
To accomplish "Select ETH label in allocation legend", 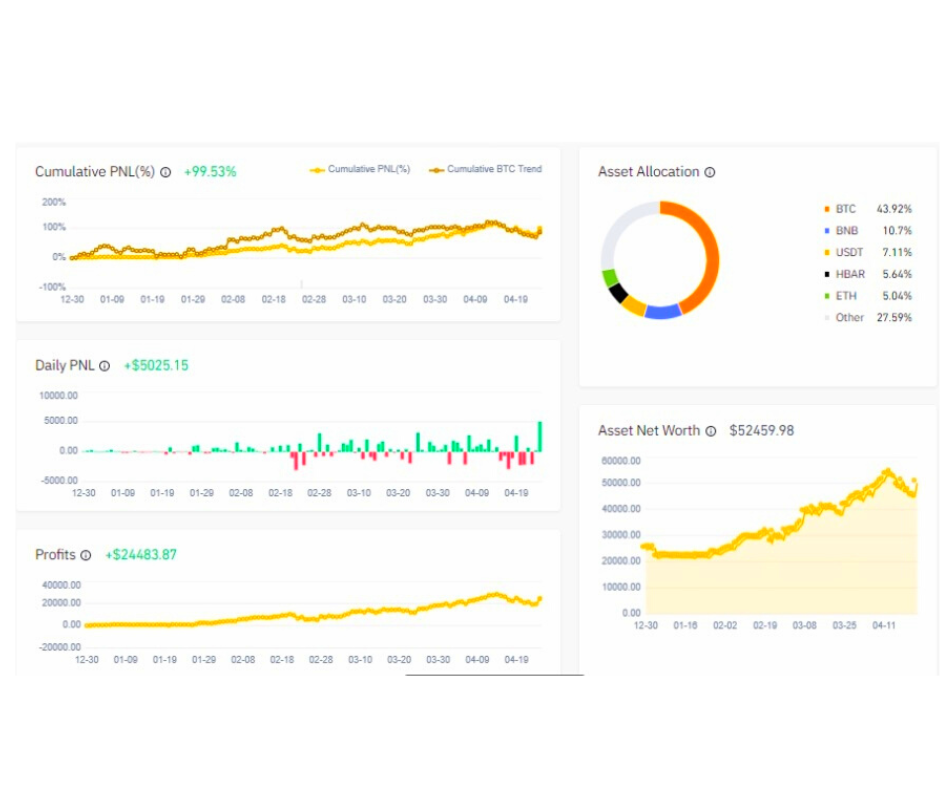I will pyautogui.click(x=846, y=296).
